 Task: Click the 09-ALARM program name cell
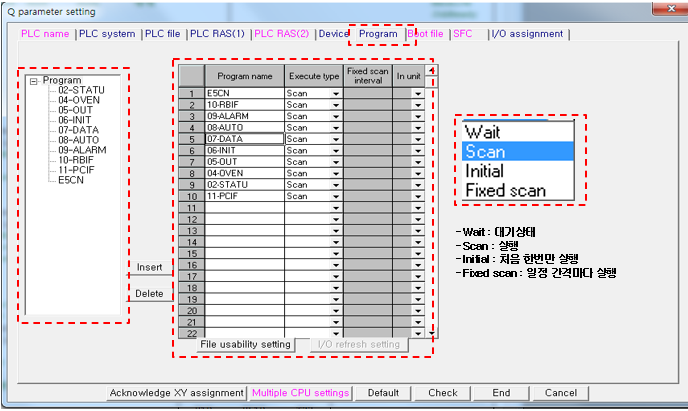pos(245,116)
